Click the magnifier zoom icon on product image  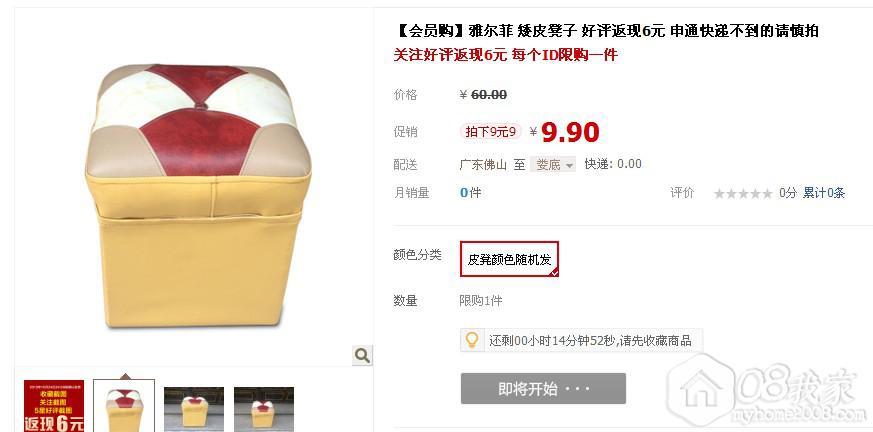tap(362, 355)
